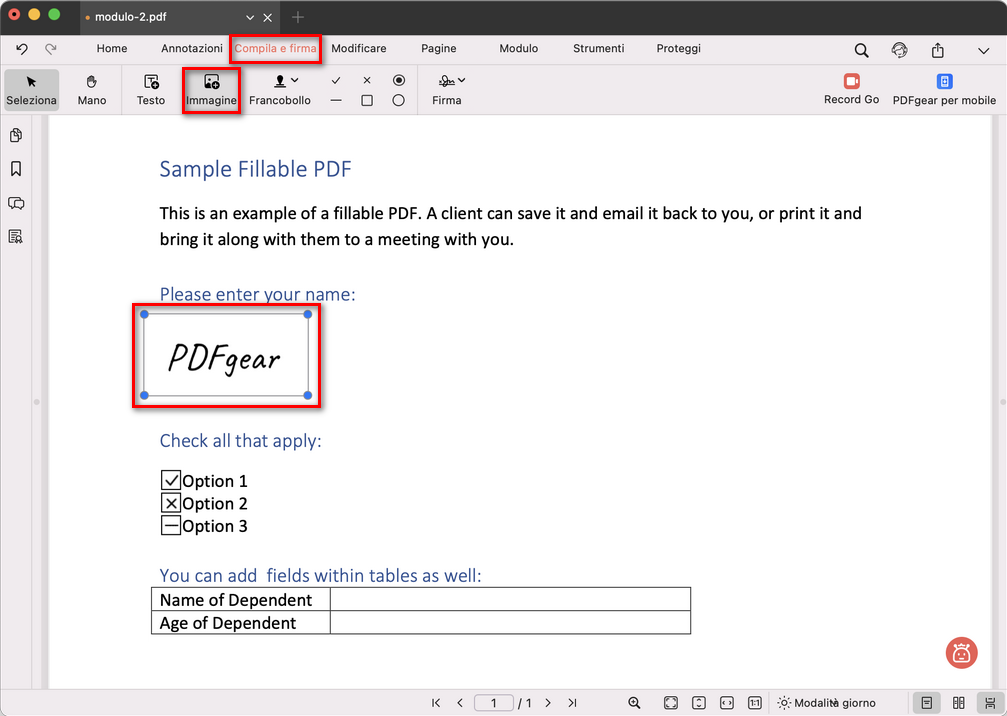Expand the chevron at the top-right corner

tap(983, 48)
